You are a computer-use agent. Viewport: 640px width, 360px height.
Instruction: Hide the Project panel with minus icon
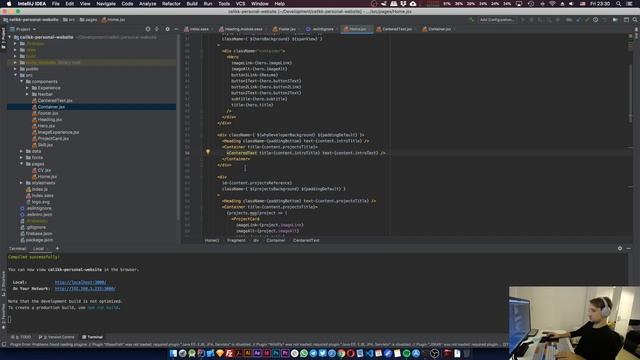(176, 29)
